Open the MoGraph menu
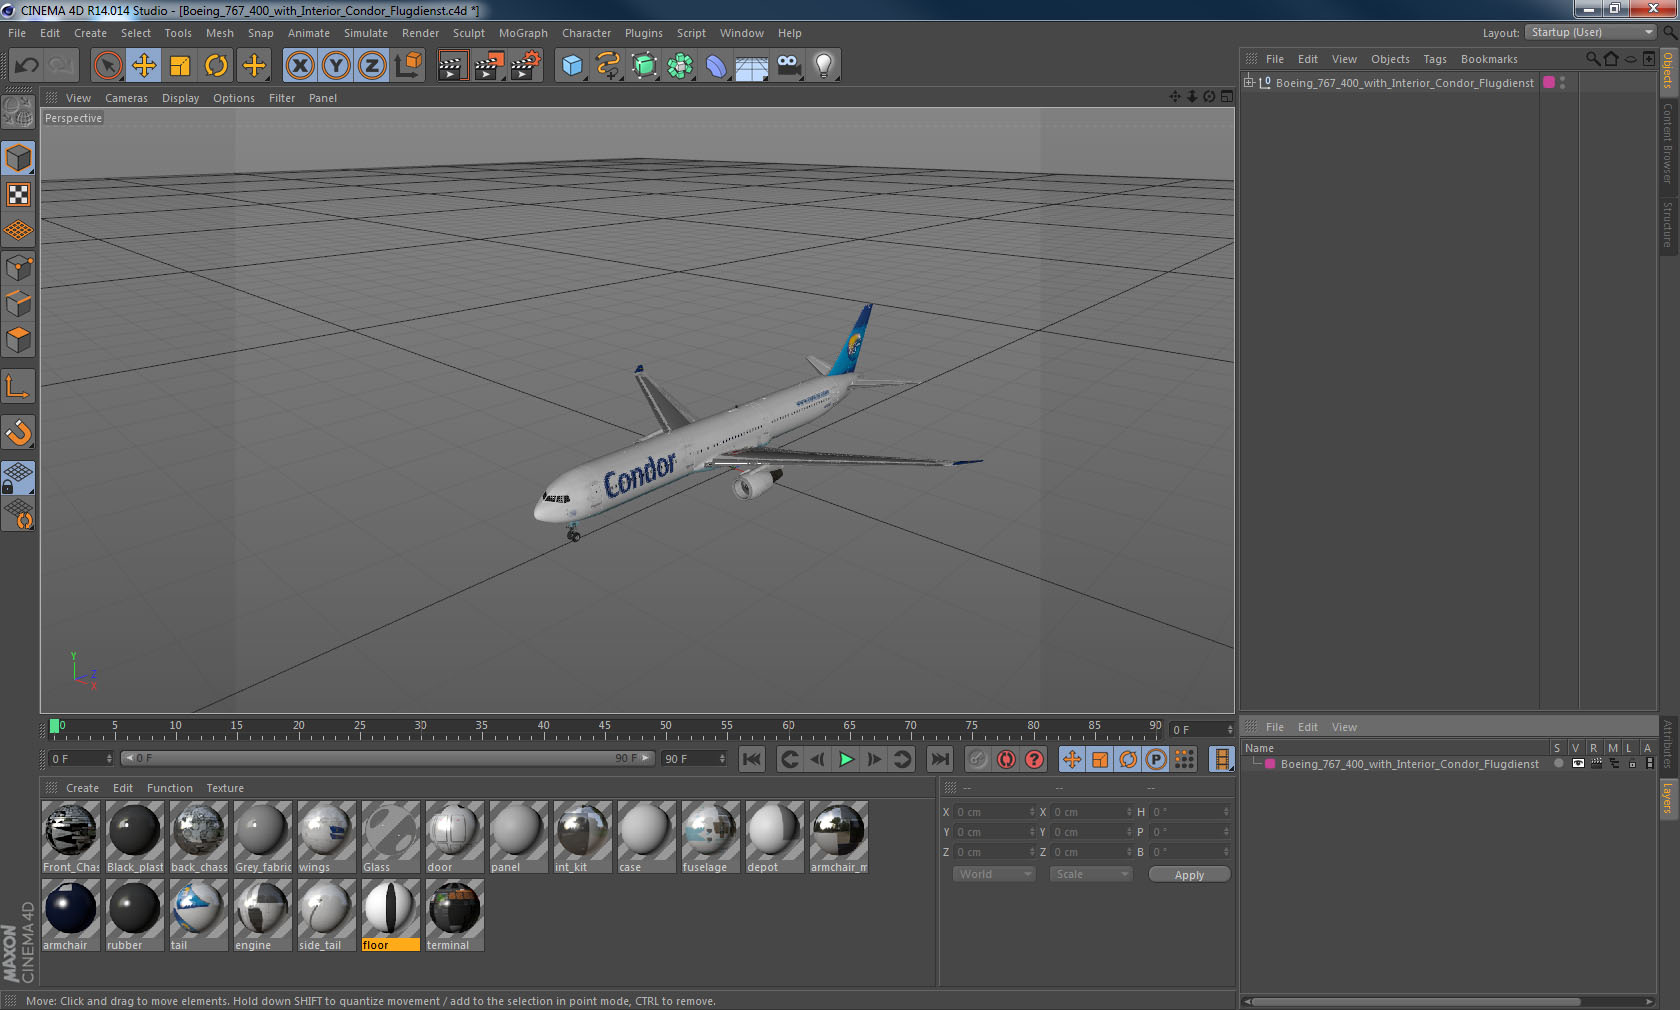The image size is (1680, 1010). tap(523, 33)
